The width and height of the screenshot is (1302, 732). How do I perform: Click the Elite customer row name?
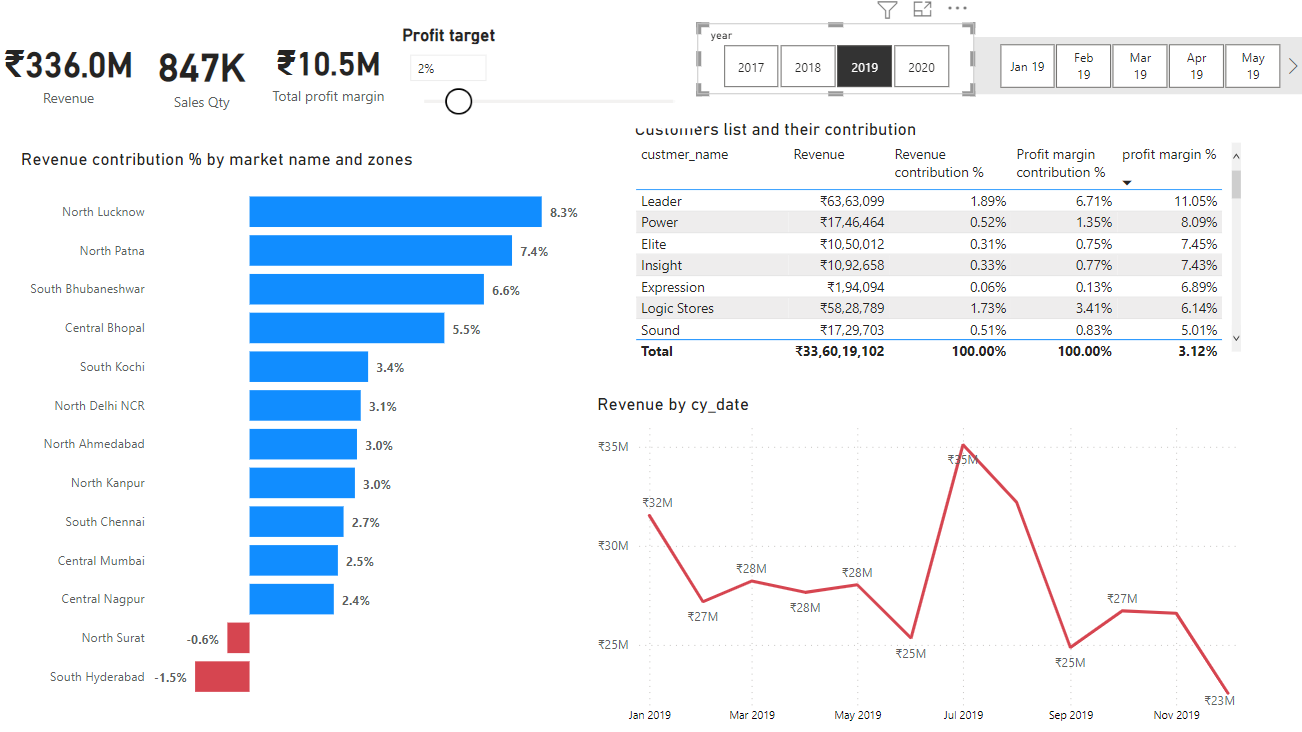pos(653,244)
